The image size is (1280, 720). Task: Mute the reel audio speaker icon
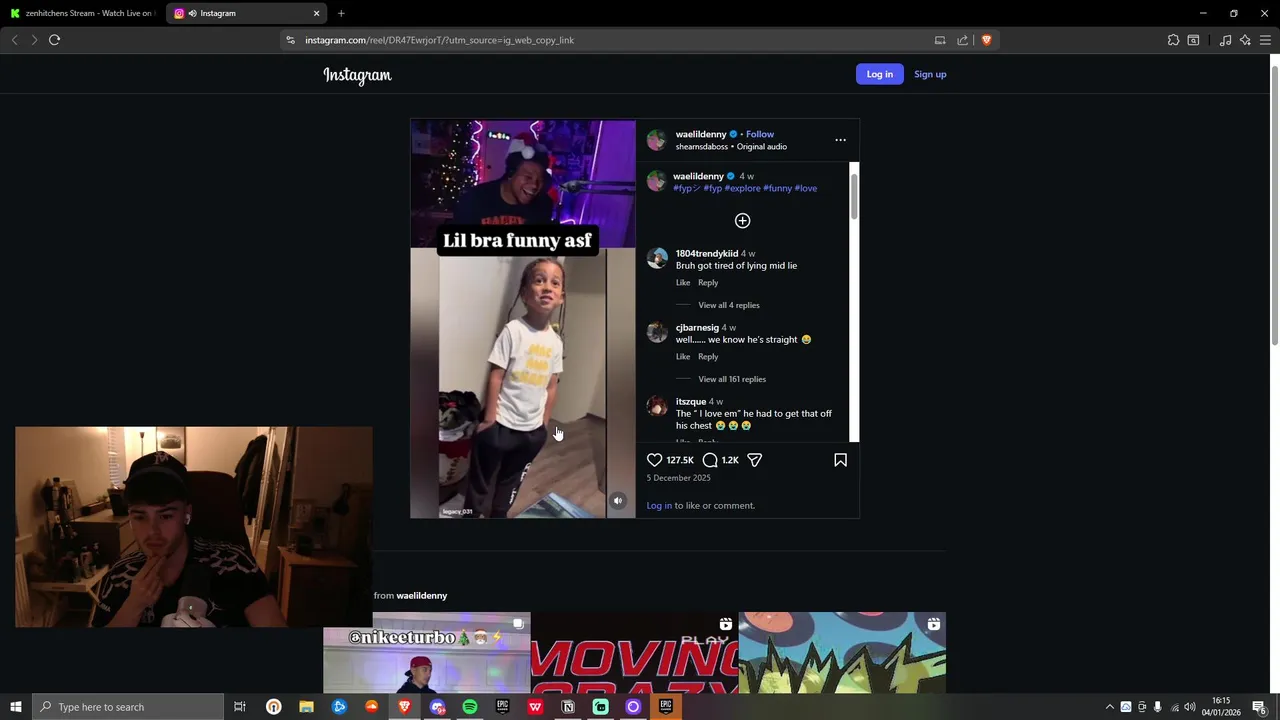pyautogui.click(x=618, y=501)
